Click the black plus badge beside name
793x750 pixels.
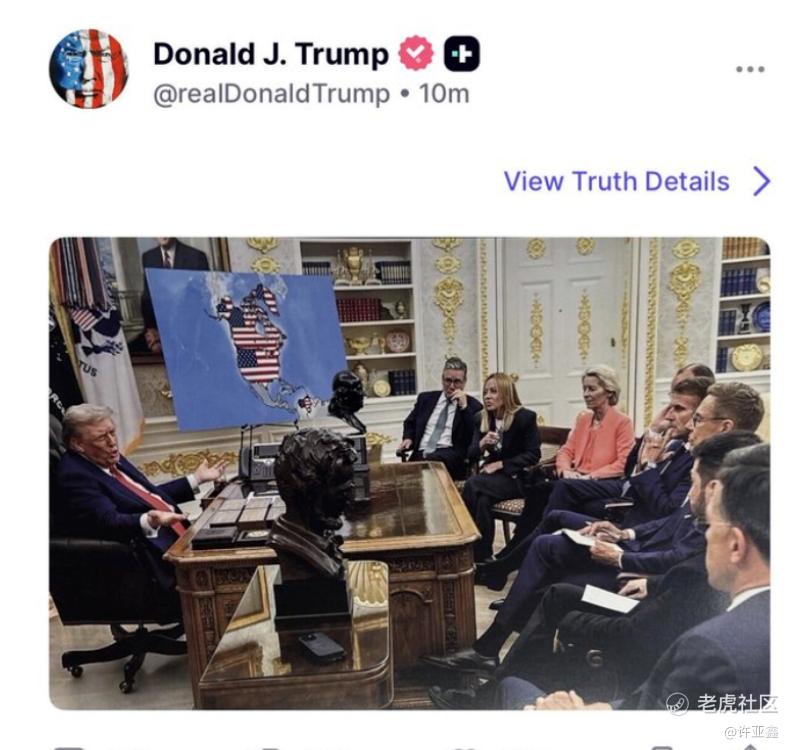click(462, 53)
